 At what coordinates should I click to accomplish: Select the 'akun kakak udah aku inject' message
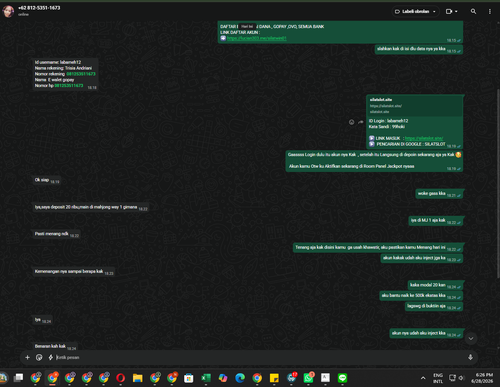[422, 258]
